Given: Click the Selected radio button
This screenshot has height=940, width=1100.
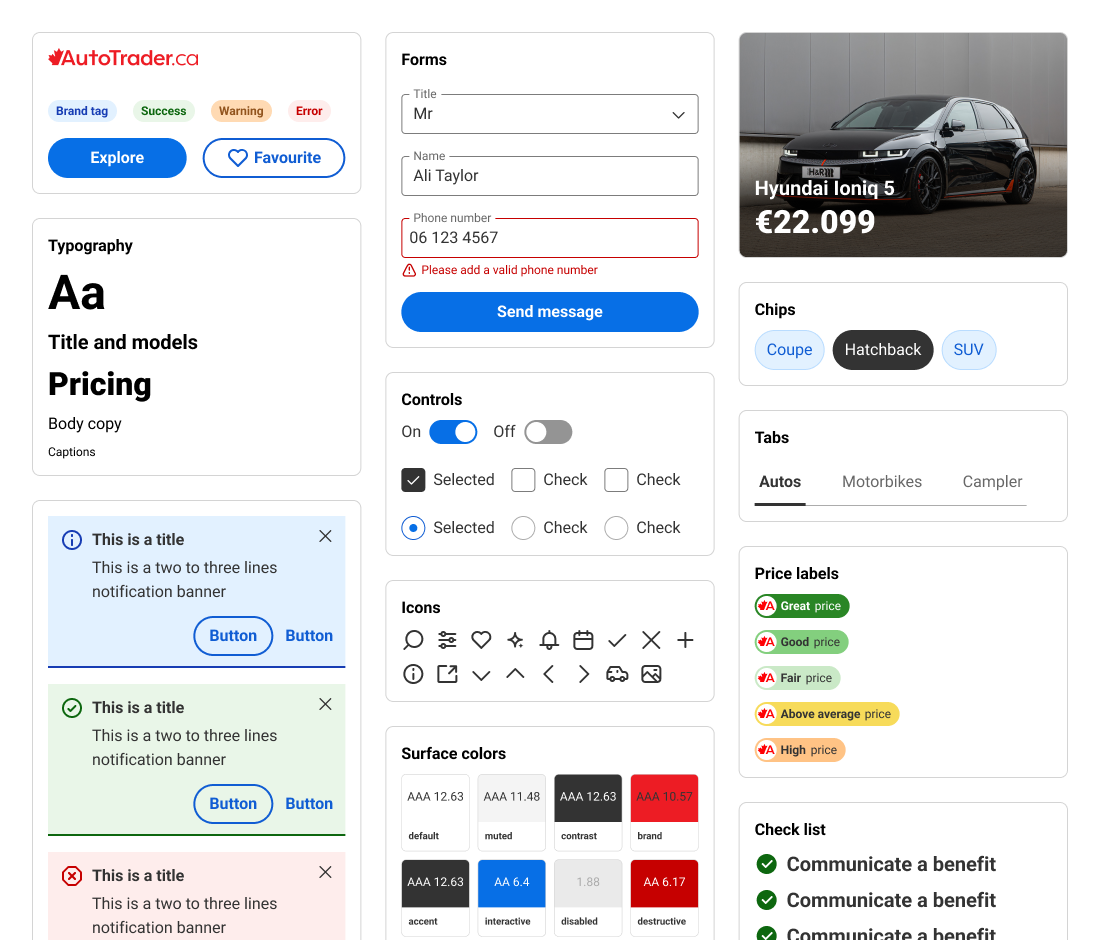Looking at the screenshot, I should click(x=413, y=528).
